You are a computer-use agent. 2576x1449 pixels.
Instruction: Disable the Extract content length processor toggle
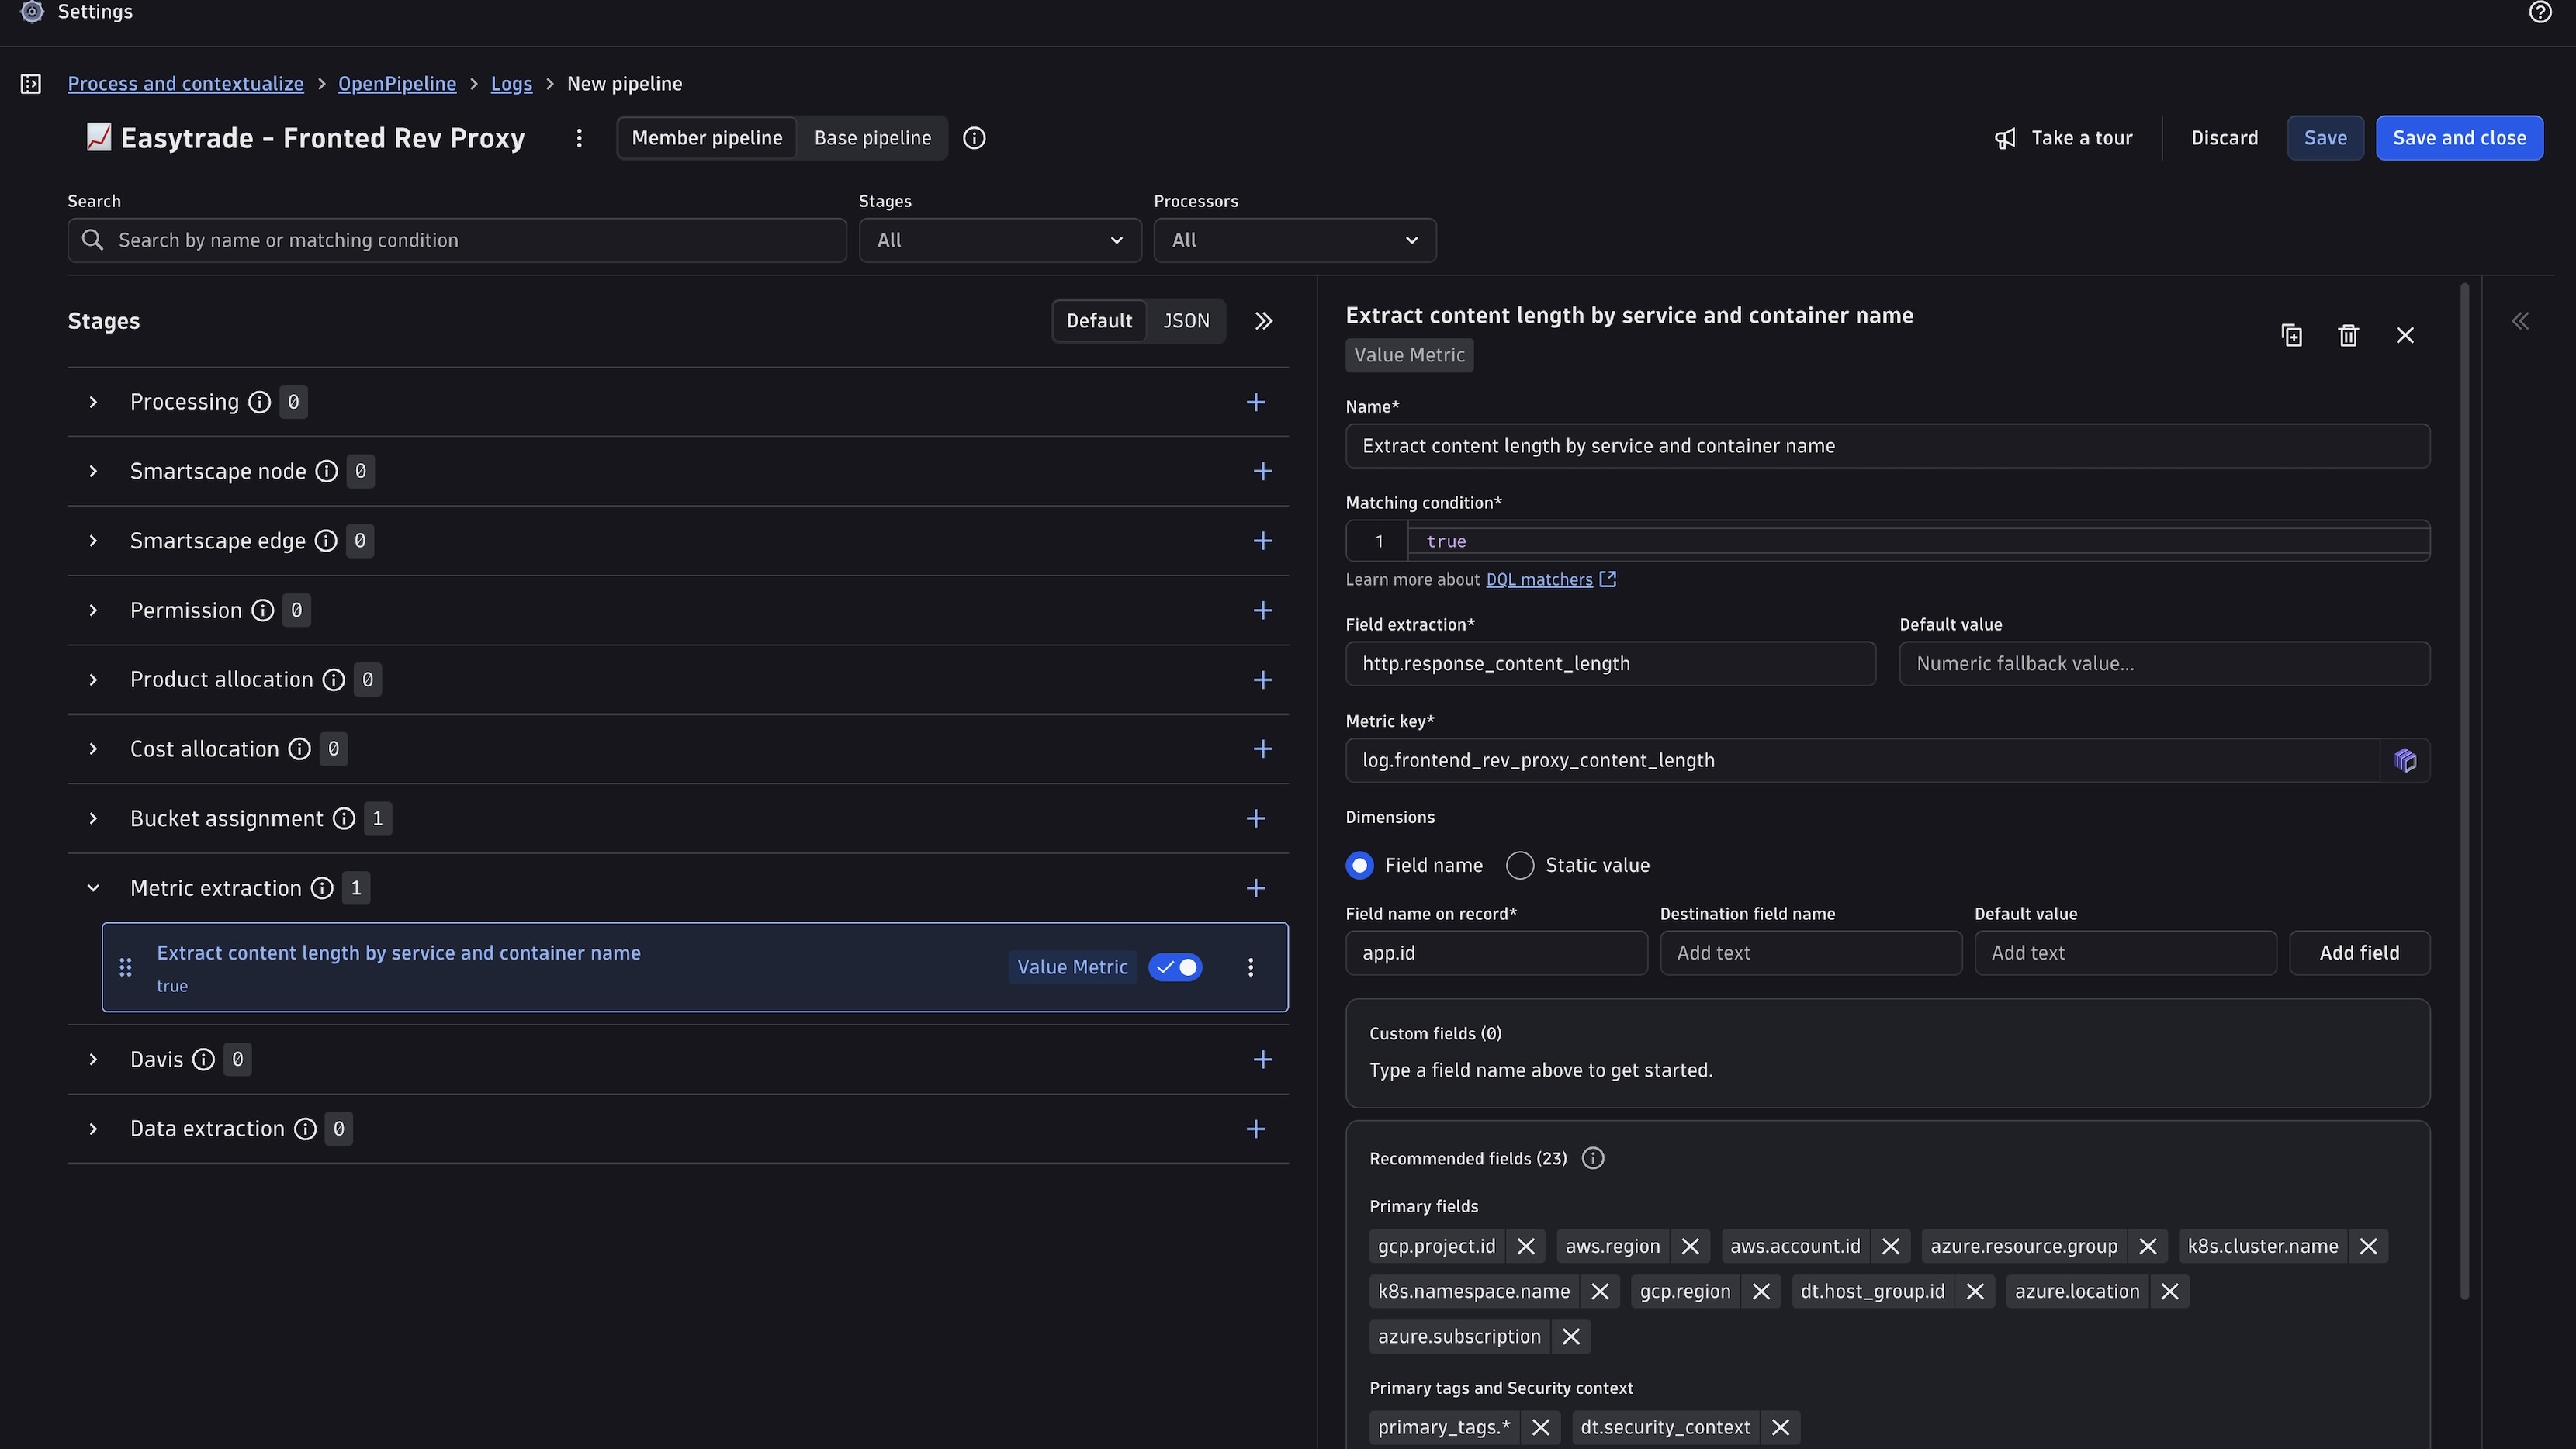click(1175, 967)
